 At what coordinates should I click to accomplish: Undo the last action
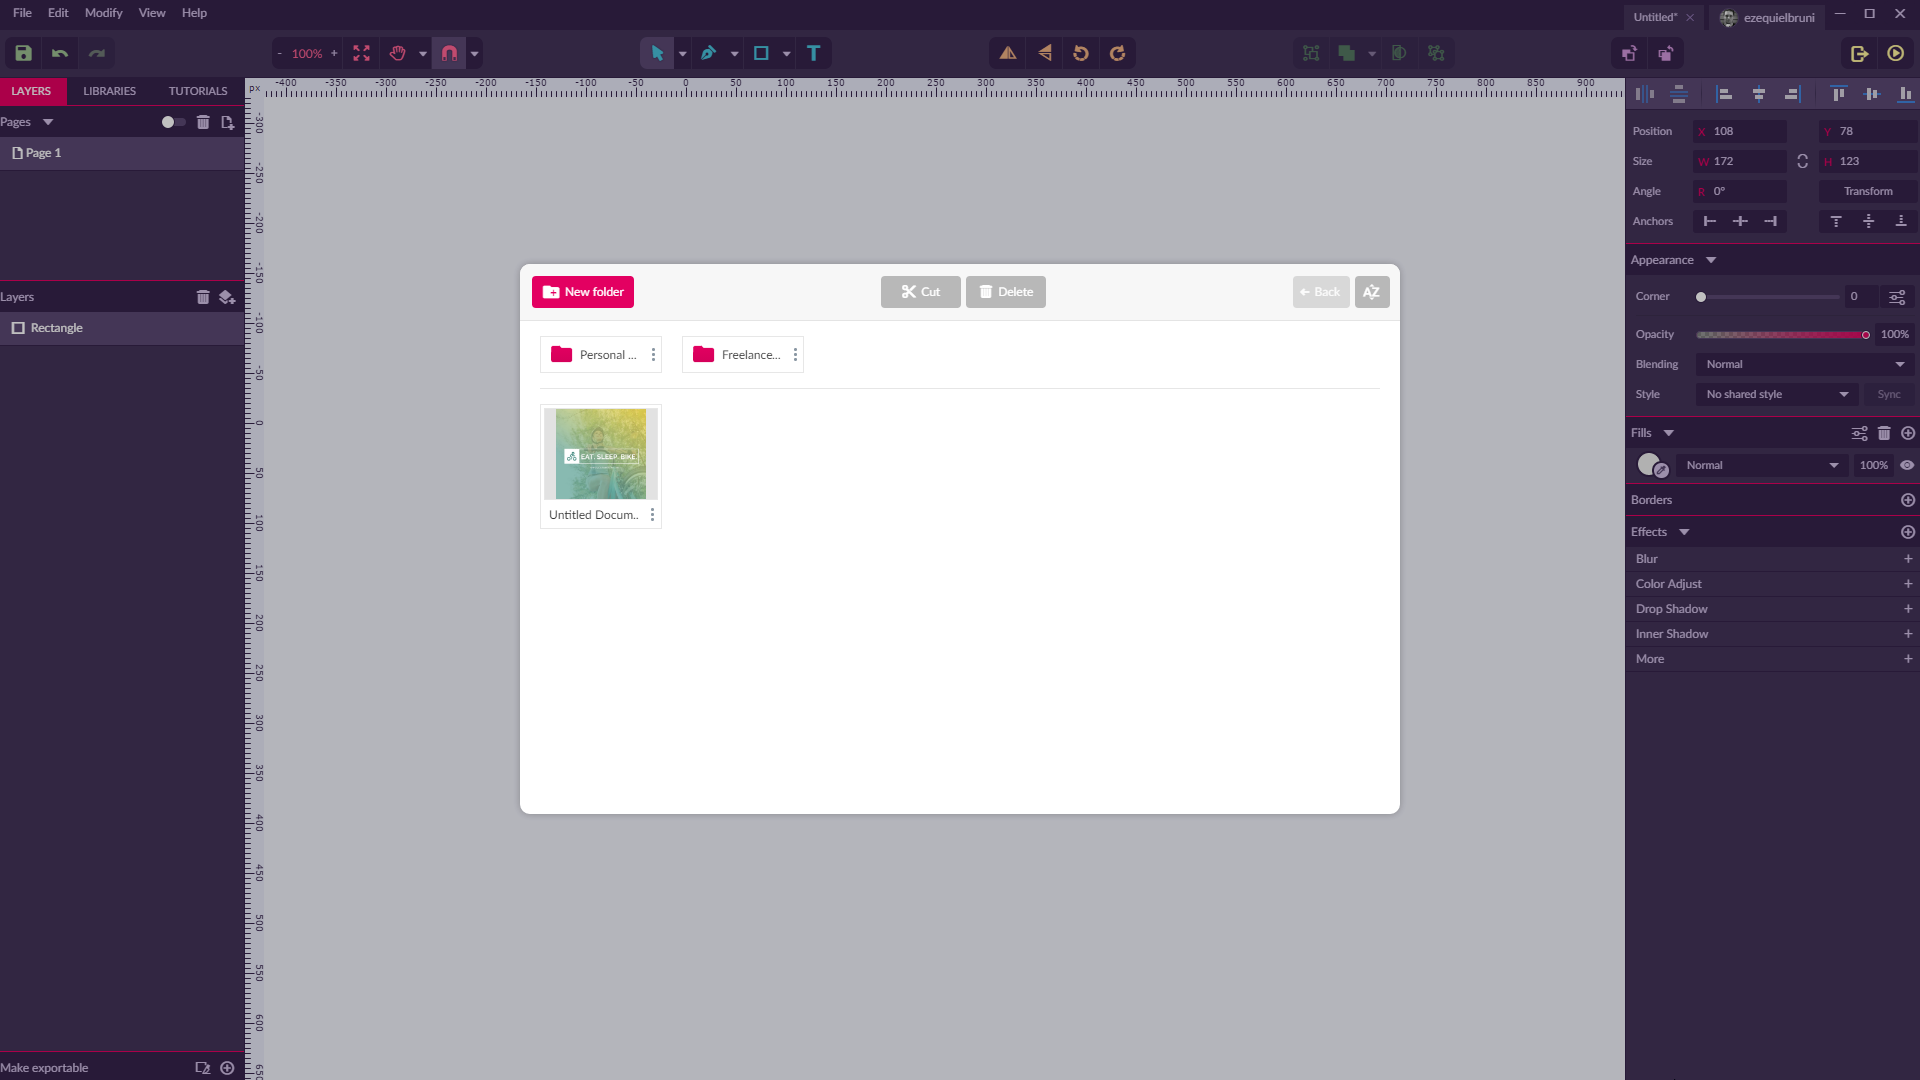60,53
